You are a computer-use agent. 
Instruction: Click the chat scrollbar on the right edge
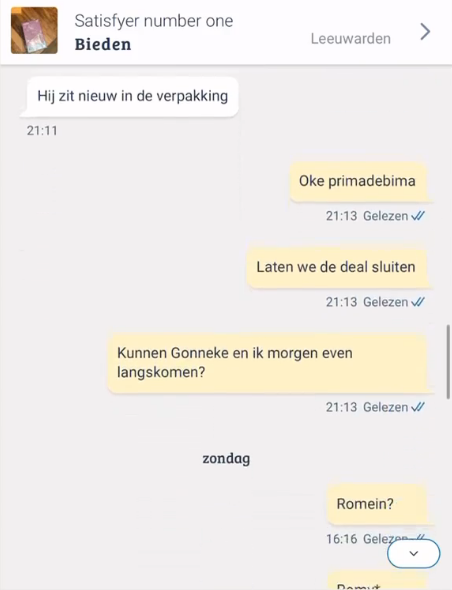tap(448, 362)
